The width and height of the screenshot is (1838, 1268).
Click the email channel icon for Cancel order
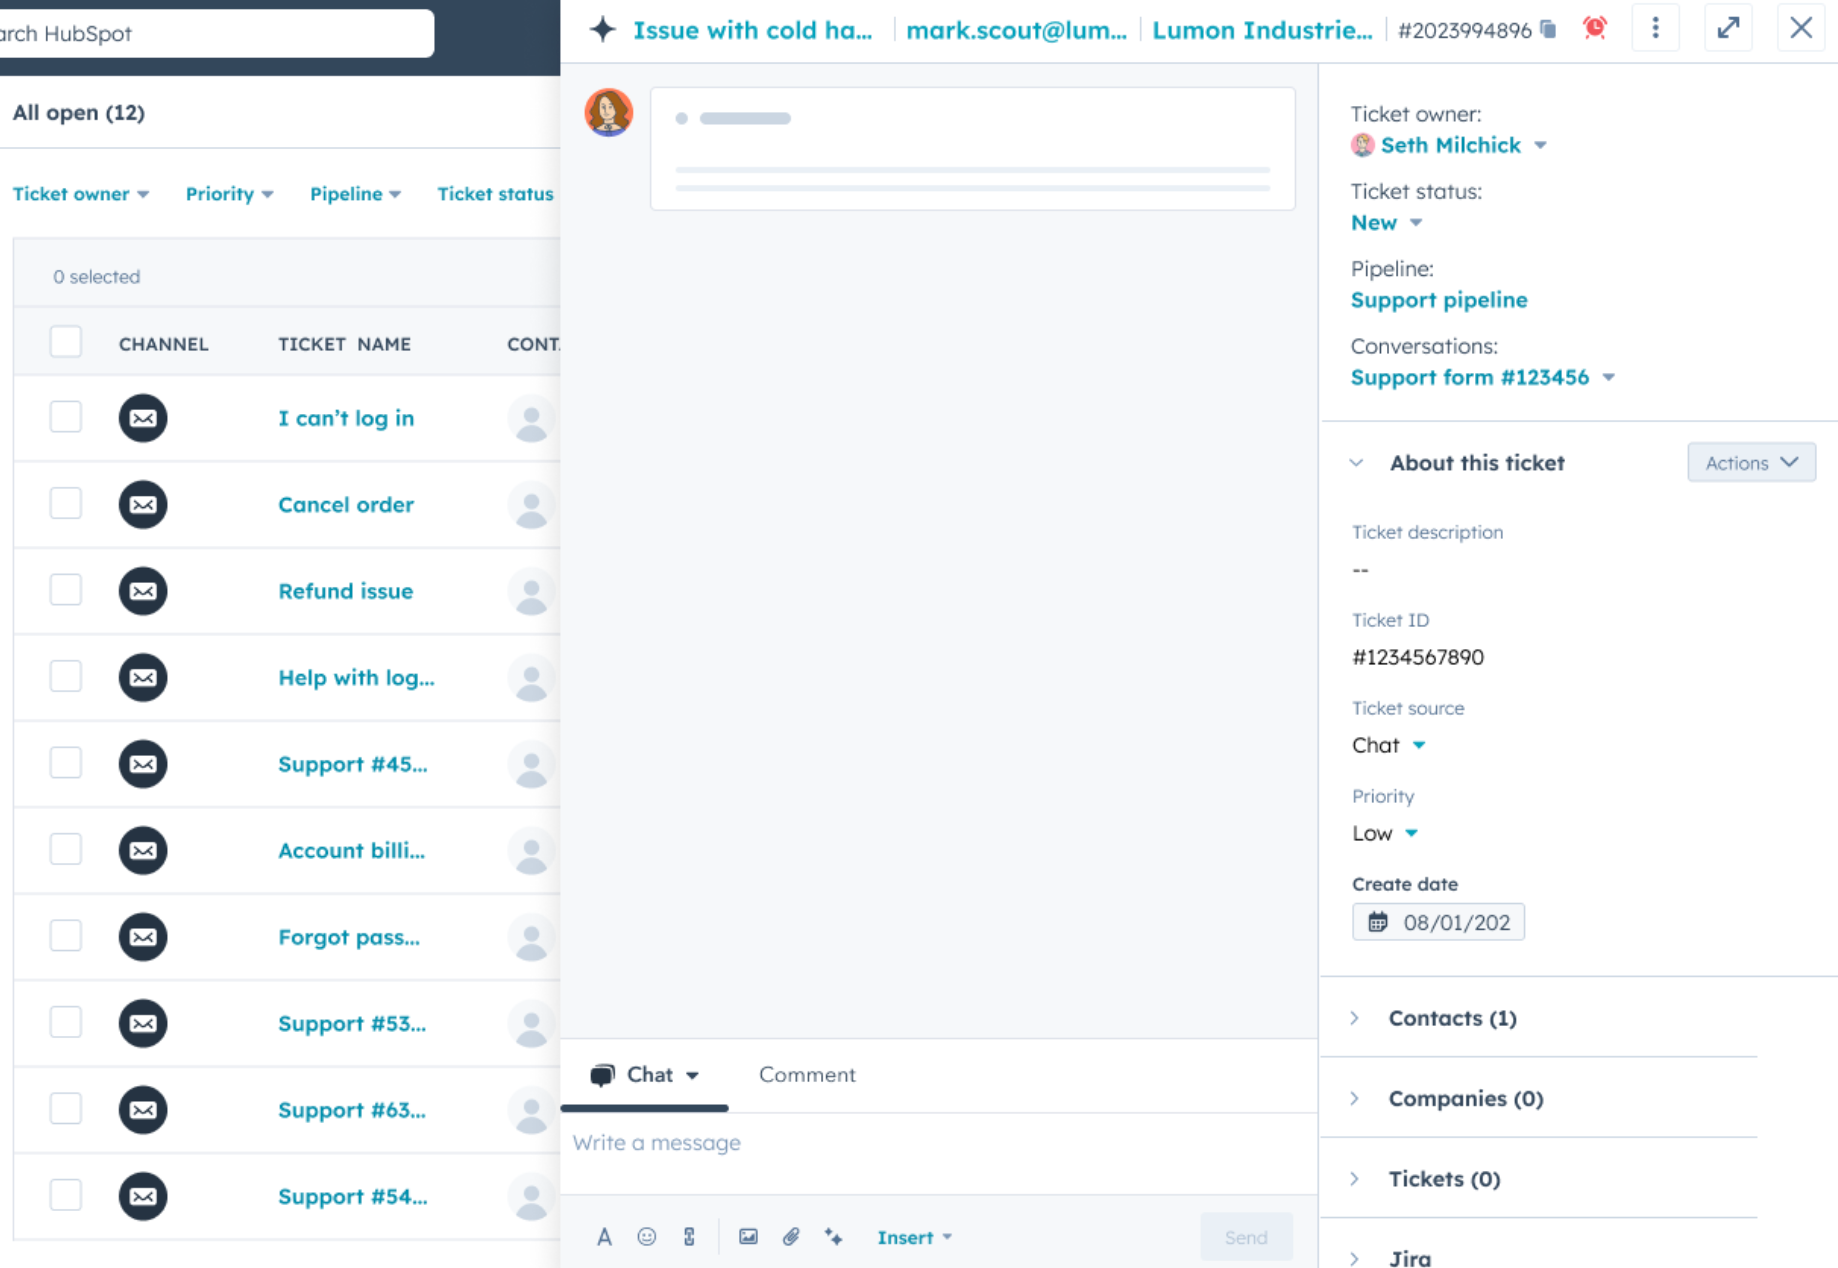[x=143, y=504]
